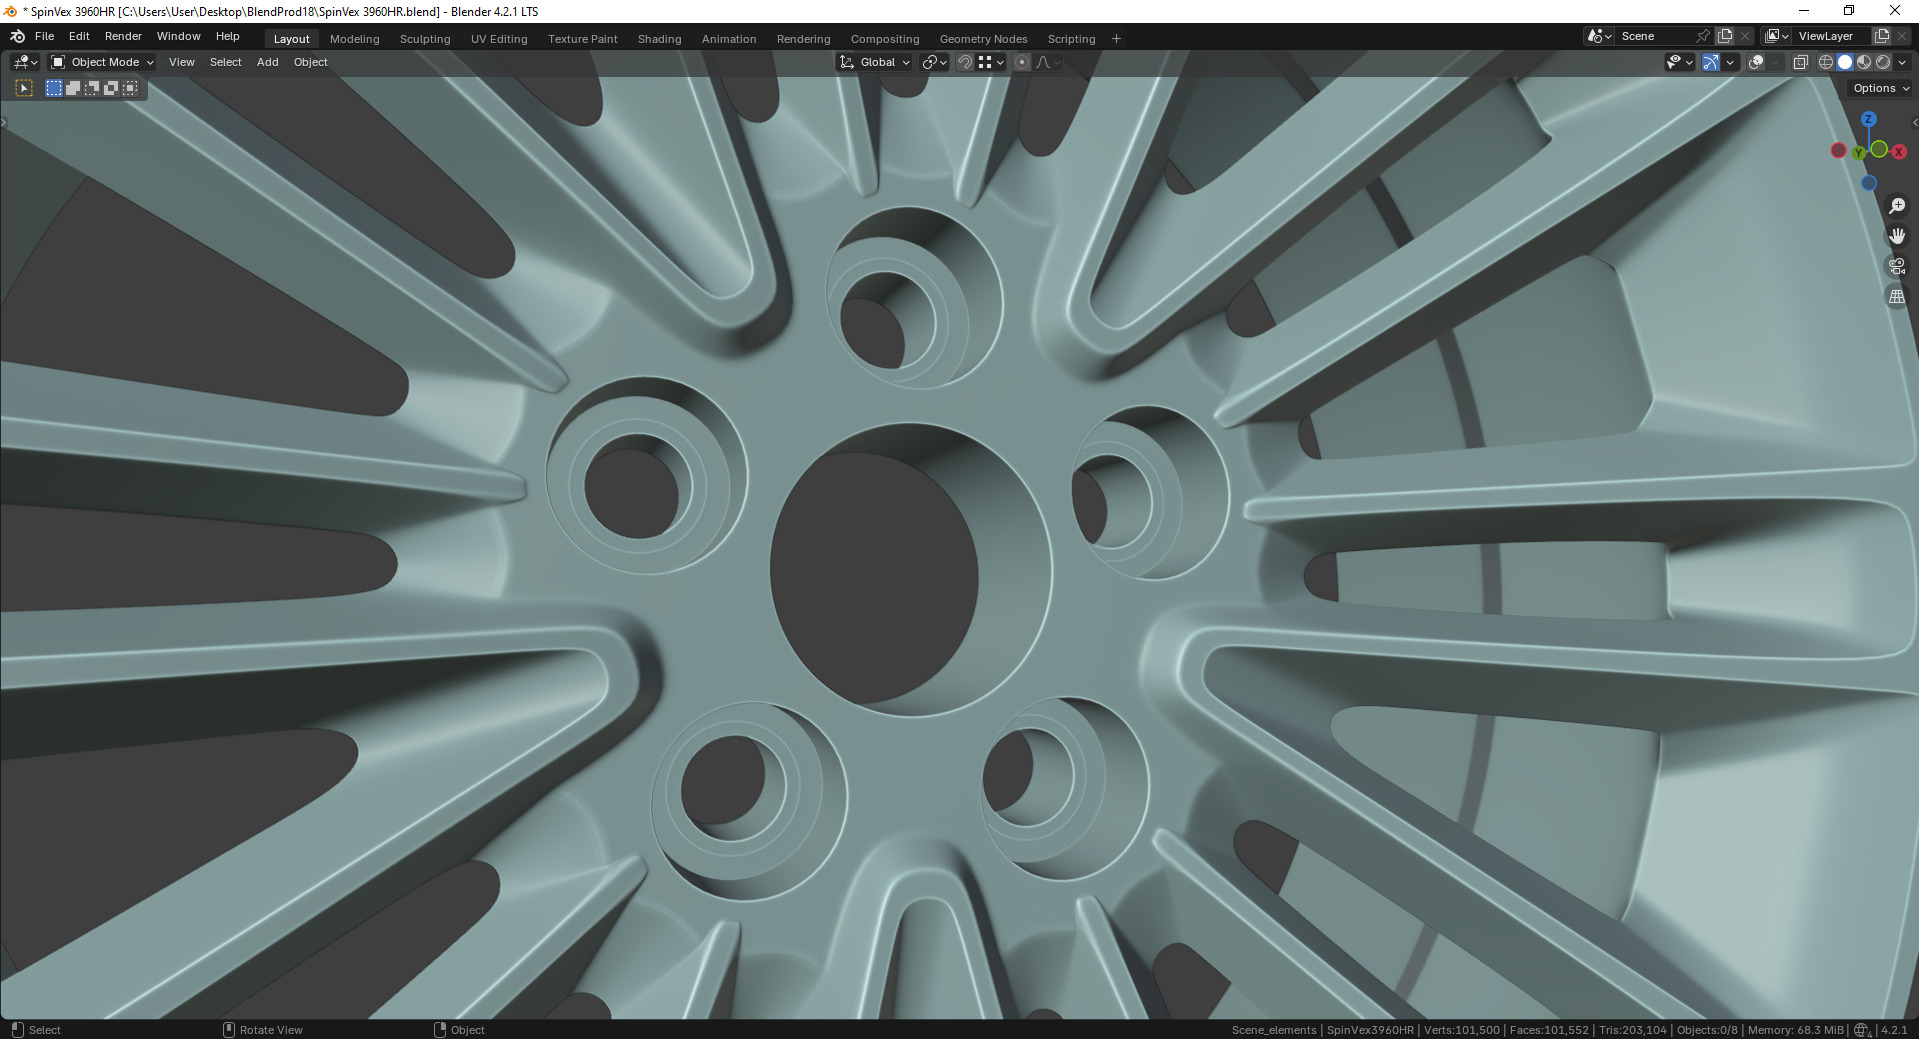Switch to Wireframe viewport shading
The height and width of the screenshot is (1039, 1919).
(1826, 62)
